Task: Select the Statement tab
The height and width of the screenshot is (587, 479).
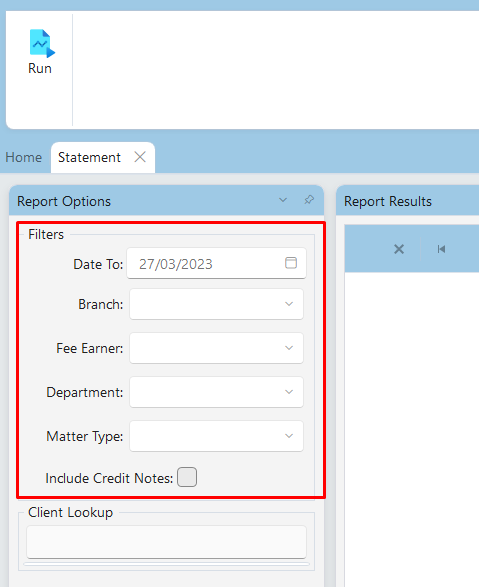Action: pyautogui.click(x=89, y=157)
